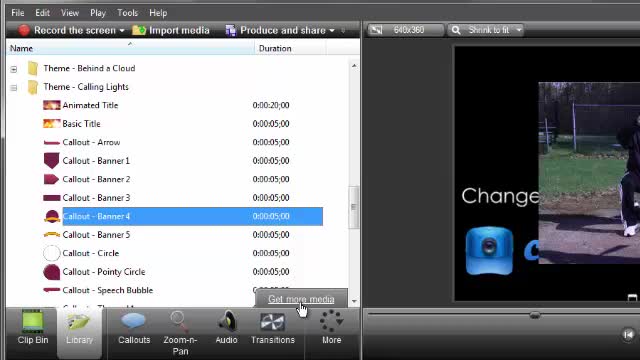Select the Callout - Banner 5 icon
640x360 pixels.
coord(51,235)
